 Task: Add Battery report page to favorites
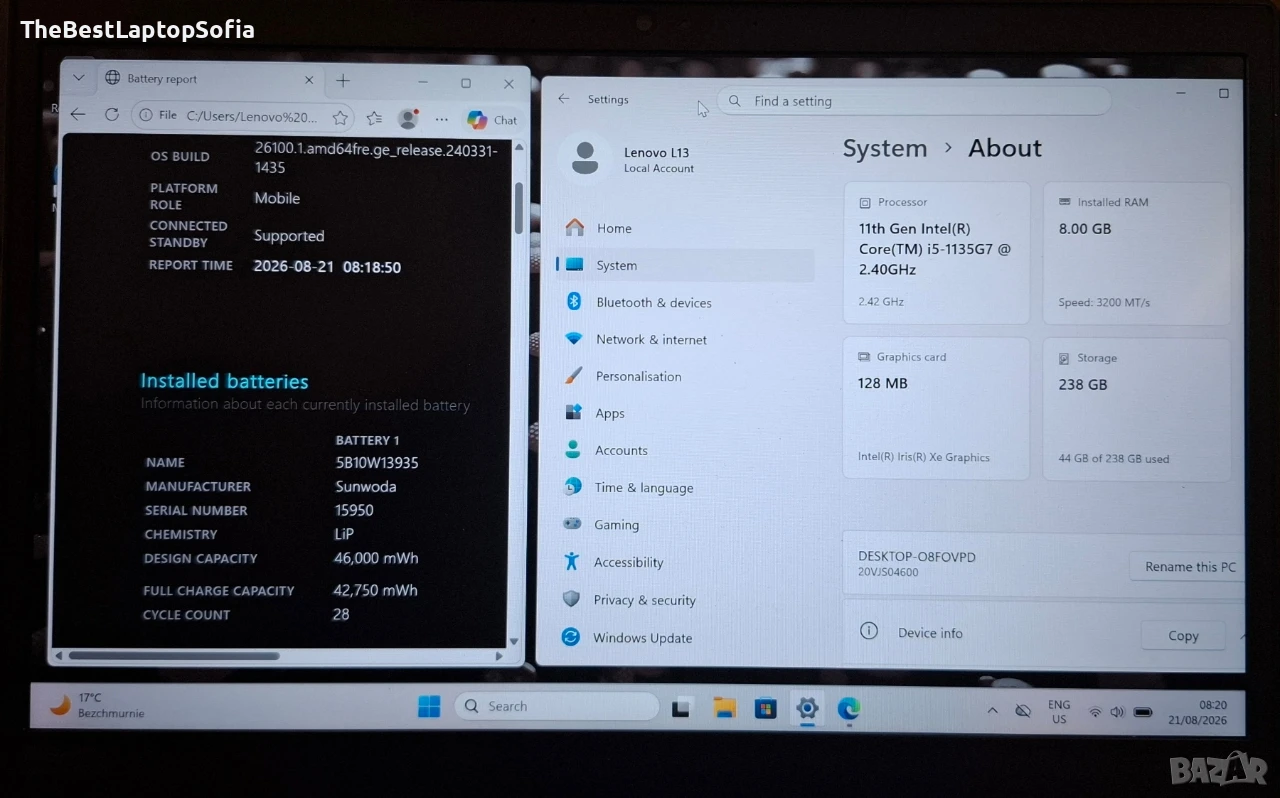coord(340,117)
